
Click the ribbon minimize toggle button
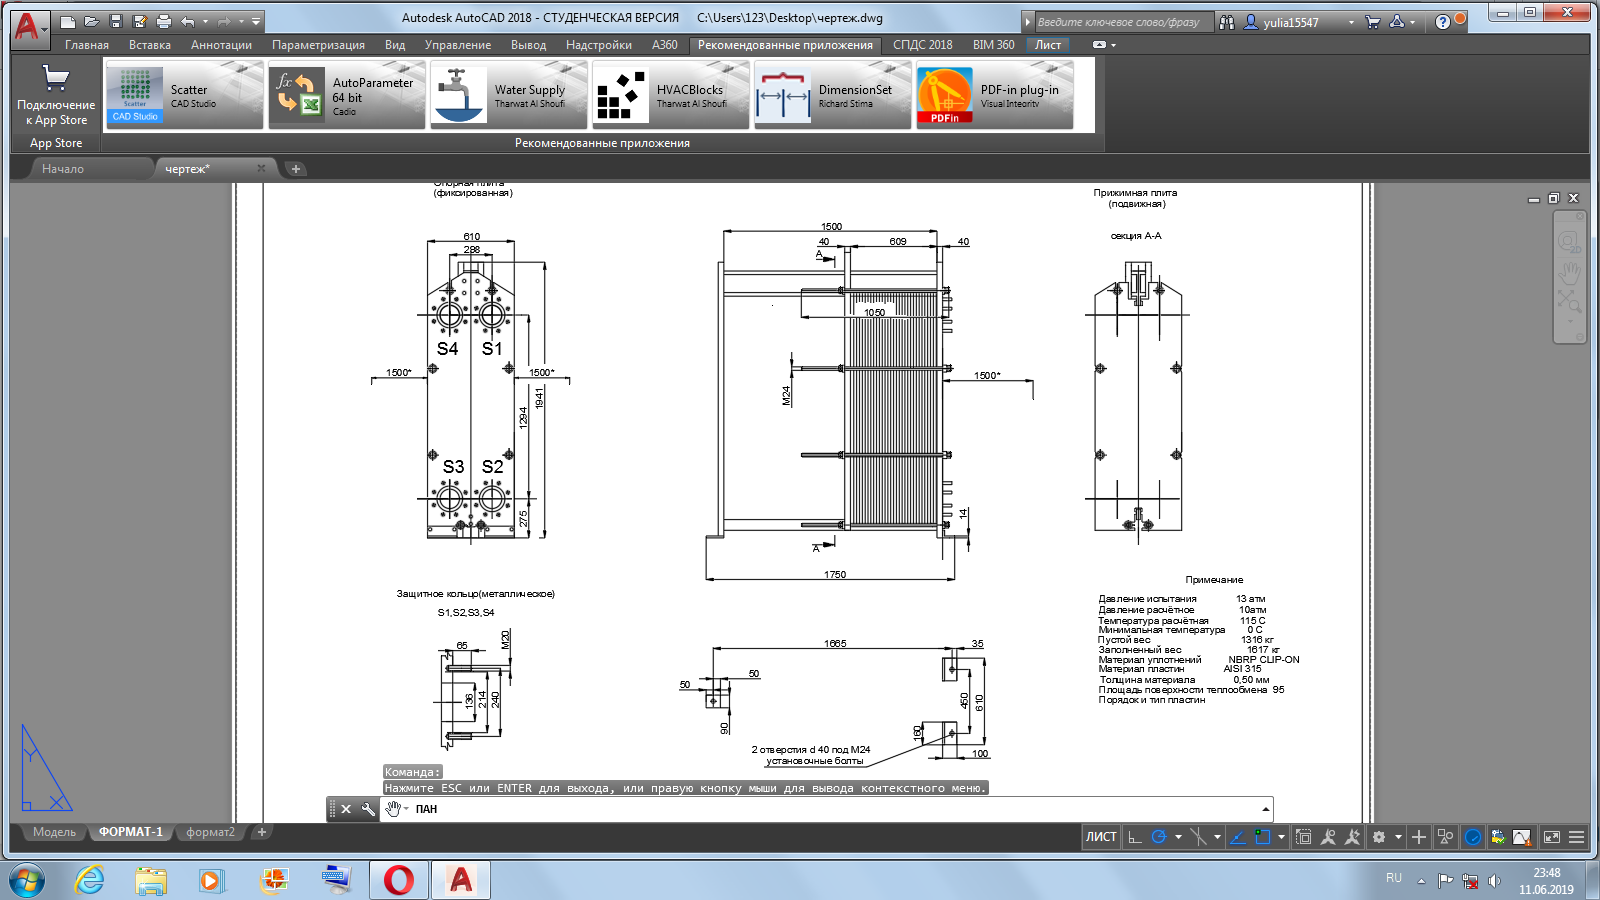click(1100, 45)
